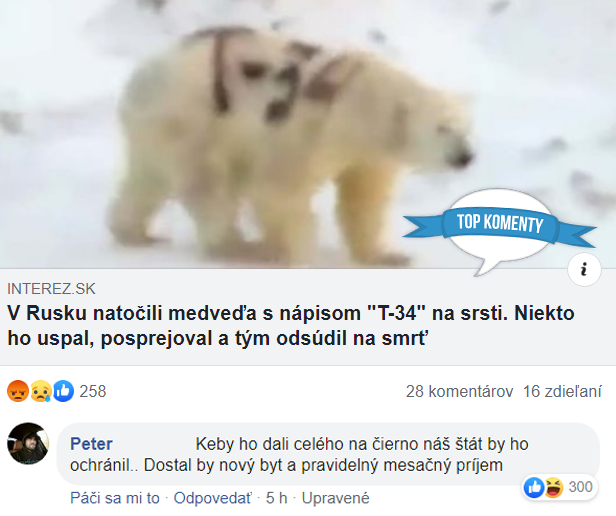616x516 pixels.
Task: Click the sad crying reaction emoji
Action: (x=41, y=391)
